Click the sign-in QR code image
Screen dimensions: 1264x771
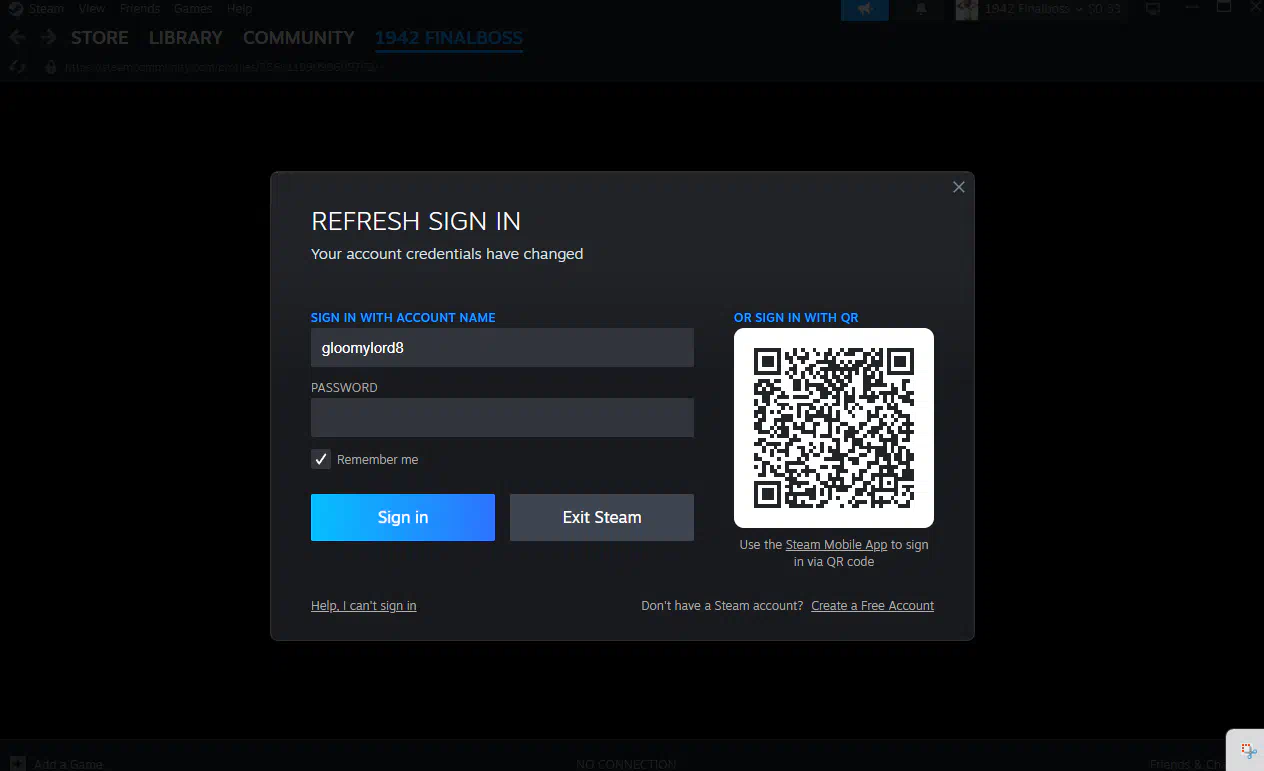click(x=834, y=428)
